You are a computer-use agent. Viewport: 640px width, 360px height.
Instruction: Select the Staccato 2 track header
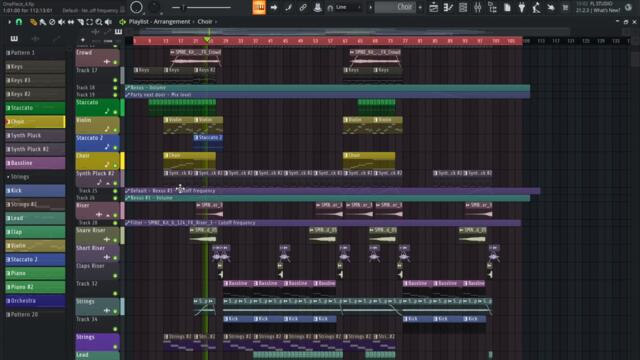click(x=97, y=143)
